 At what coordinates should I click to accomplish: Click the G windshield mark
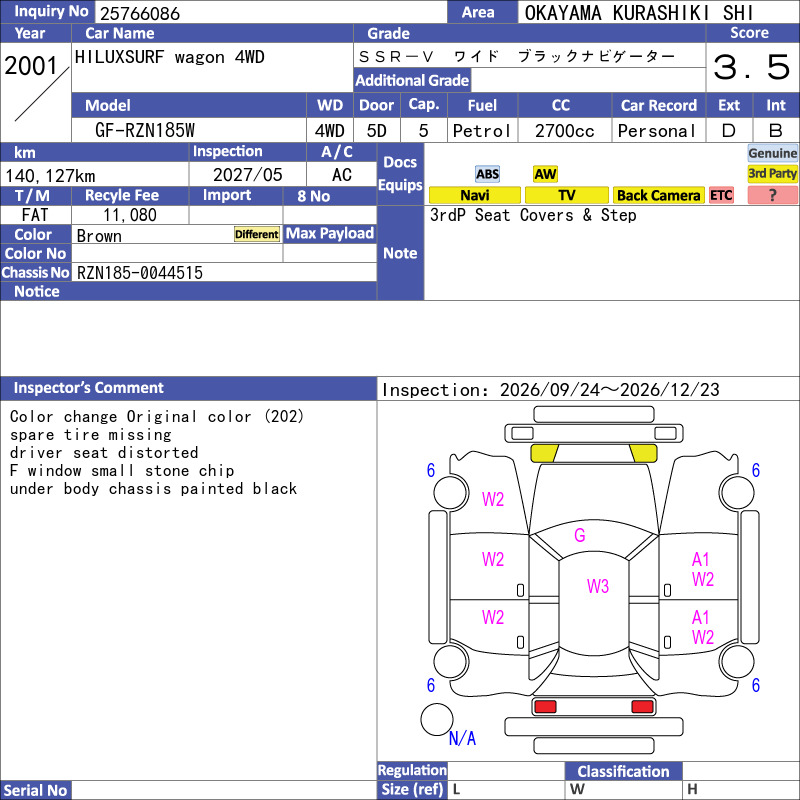(x=580, y=535)
